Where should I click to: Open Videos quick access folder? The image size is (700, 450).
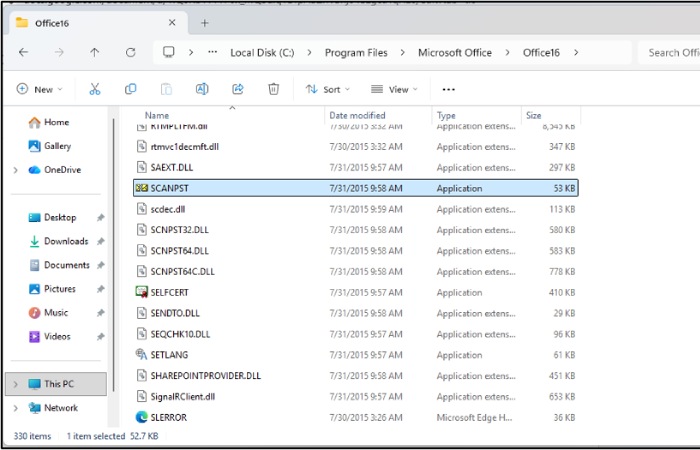click(50, 337)
